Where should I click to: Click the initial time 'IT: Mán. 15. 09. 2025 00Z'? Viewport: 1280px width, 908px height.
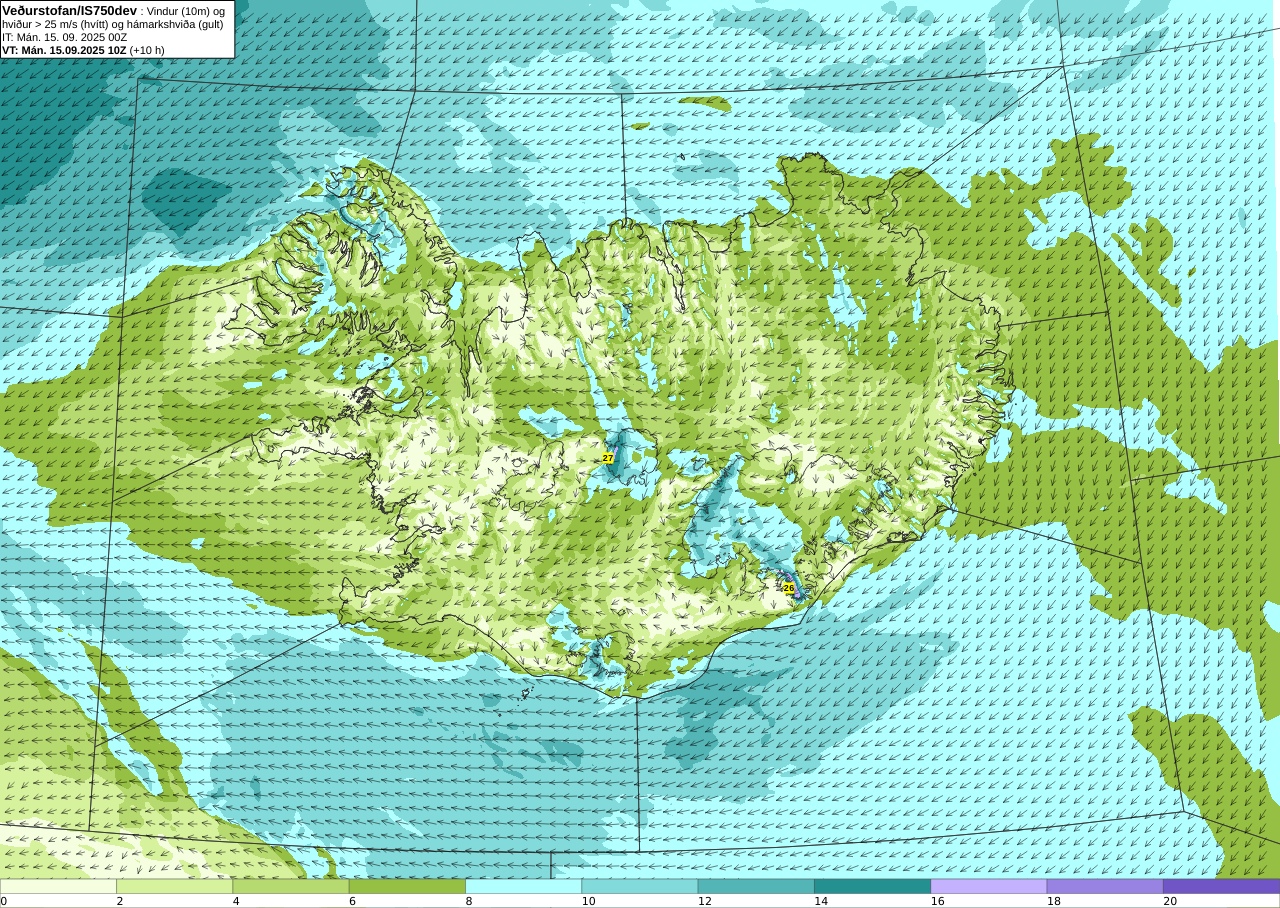65,37
